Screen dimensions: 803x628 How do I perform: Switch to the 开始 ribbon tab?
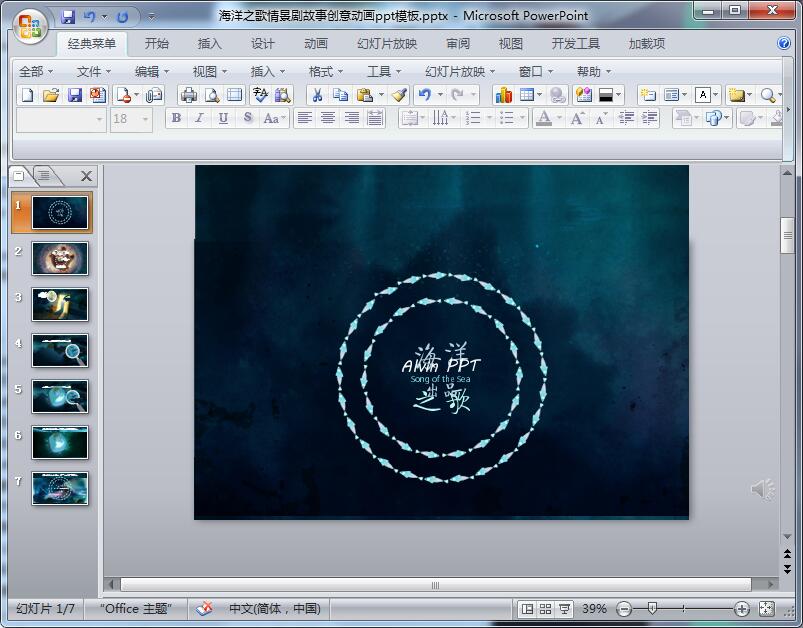click(157, 44)
